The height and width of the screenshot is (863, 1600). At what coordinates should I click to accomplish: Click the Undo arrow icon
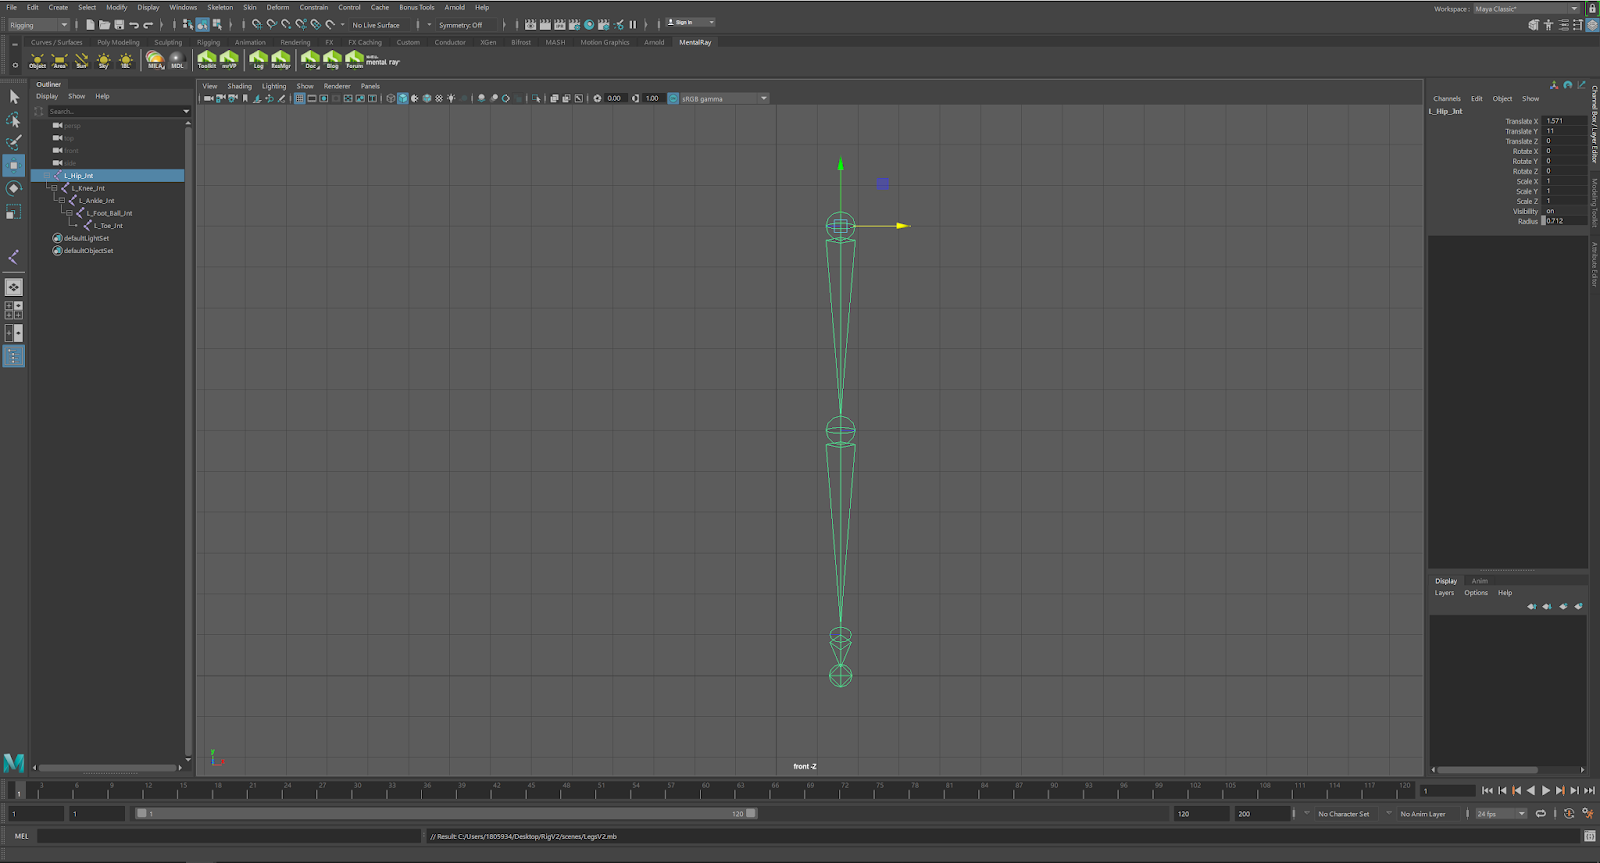[x=133, y=25]
